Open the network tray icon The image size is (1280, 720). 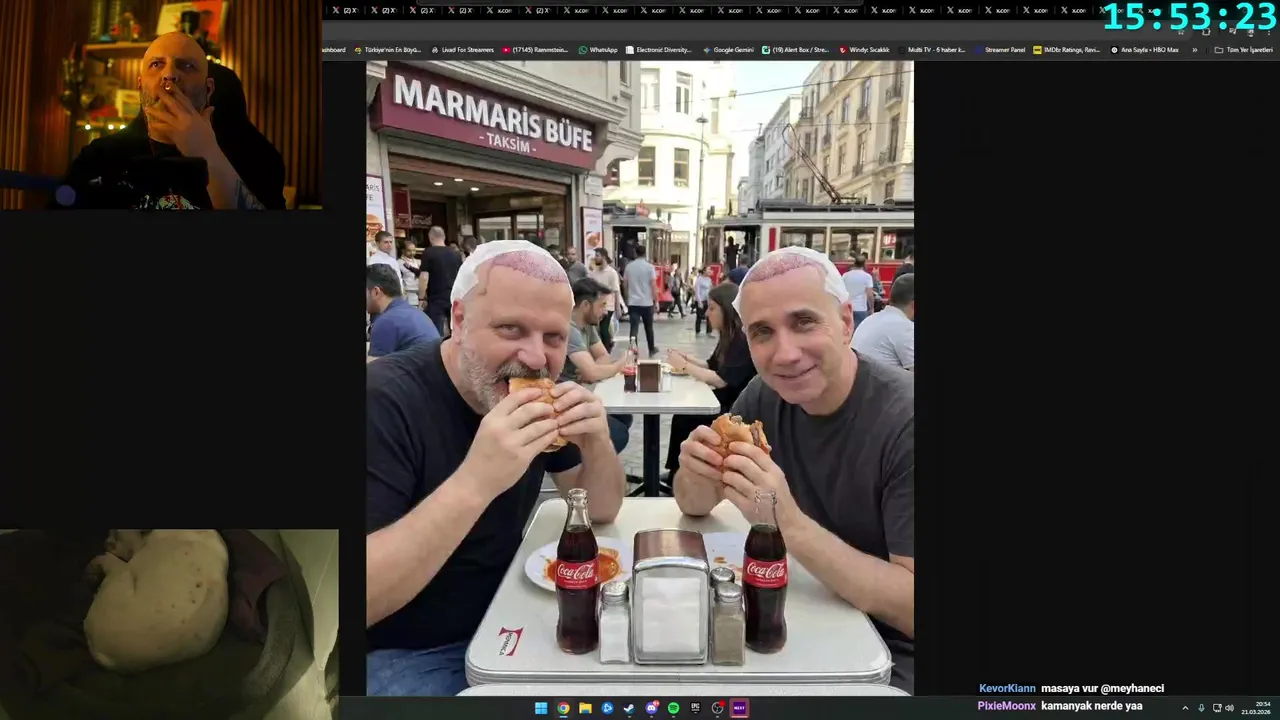pos(1217,708)
